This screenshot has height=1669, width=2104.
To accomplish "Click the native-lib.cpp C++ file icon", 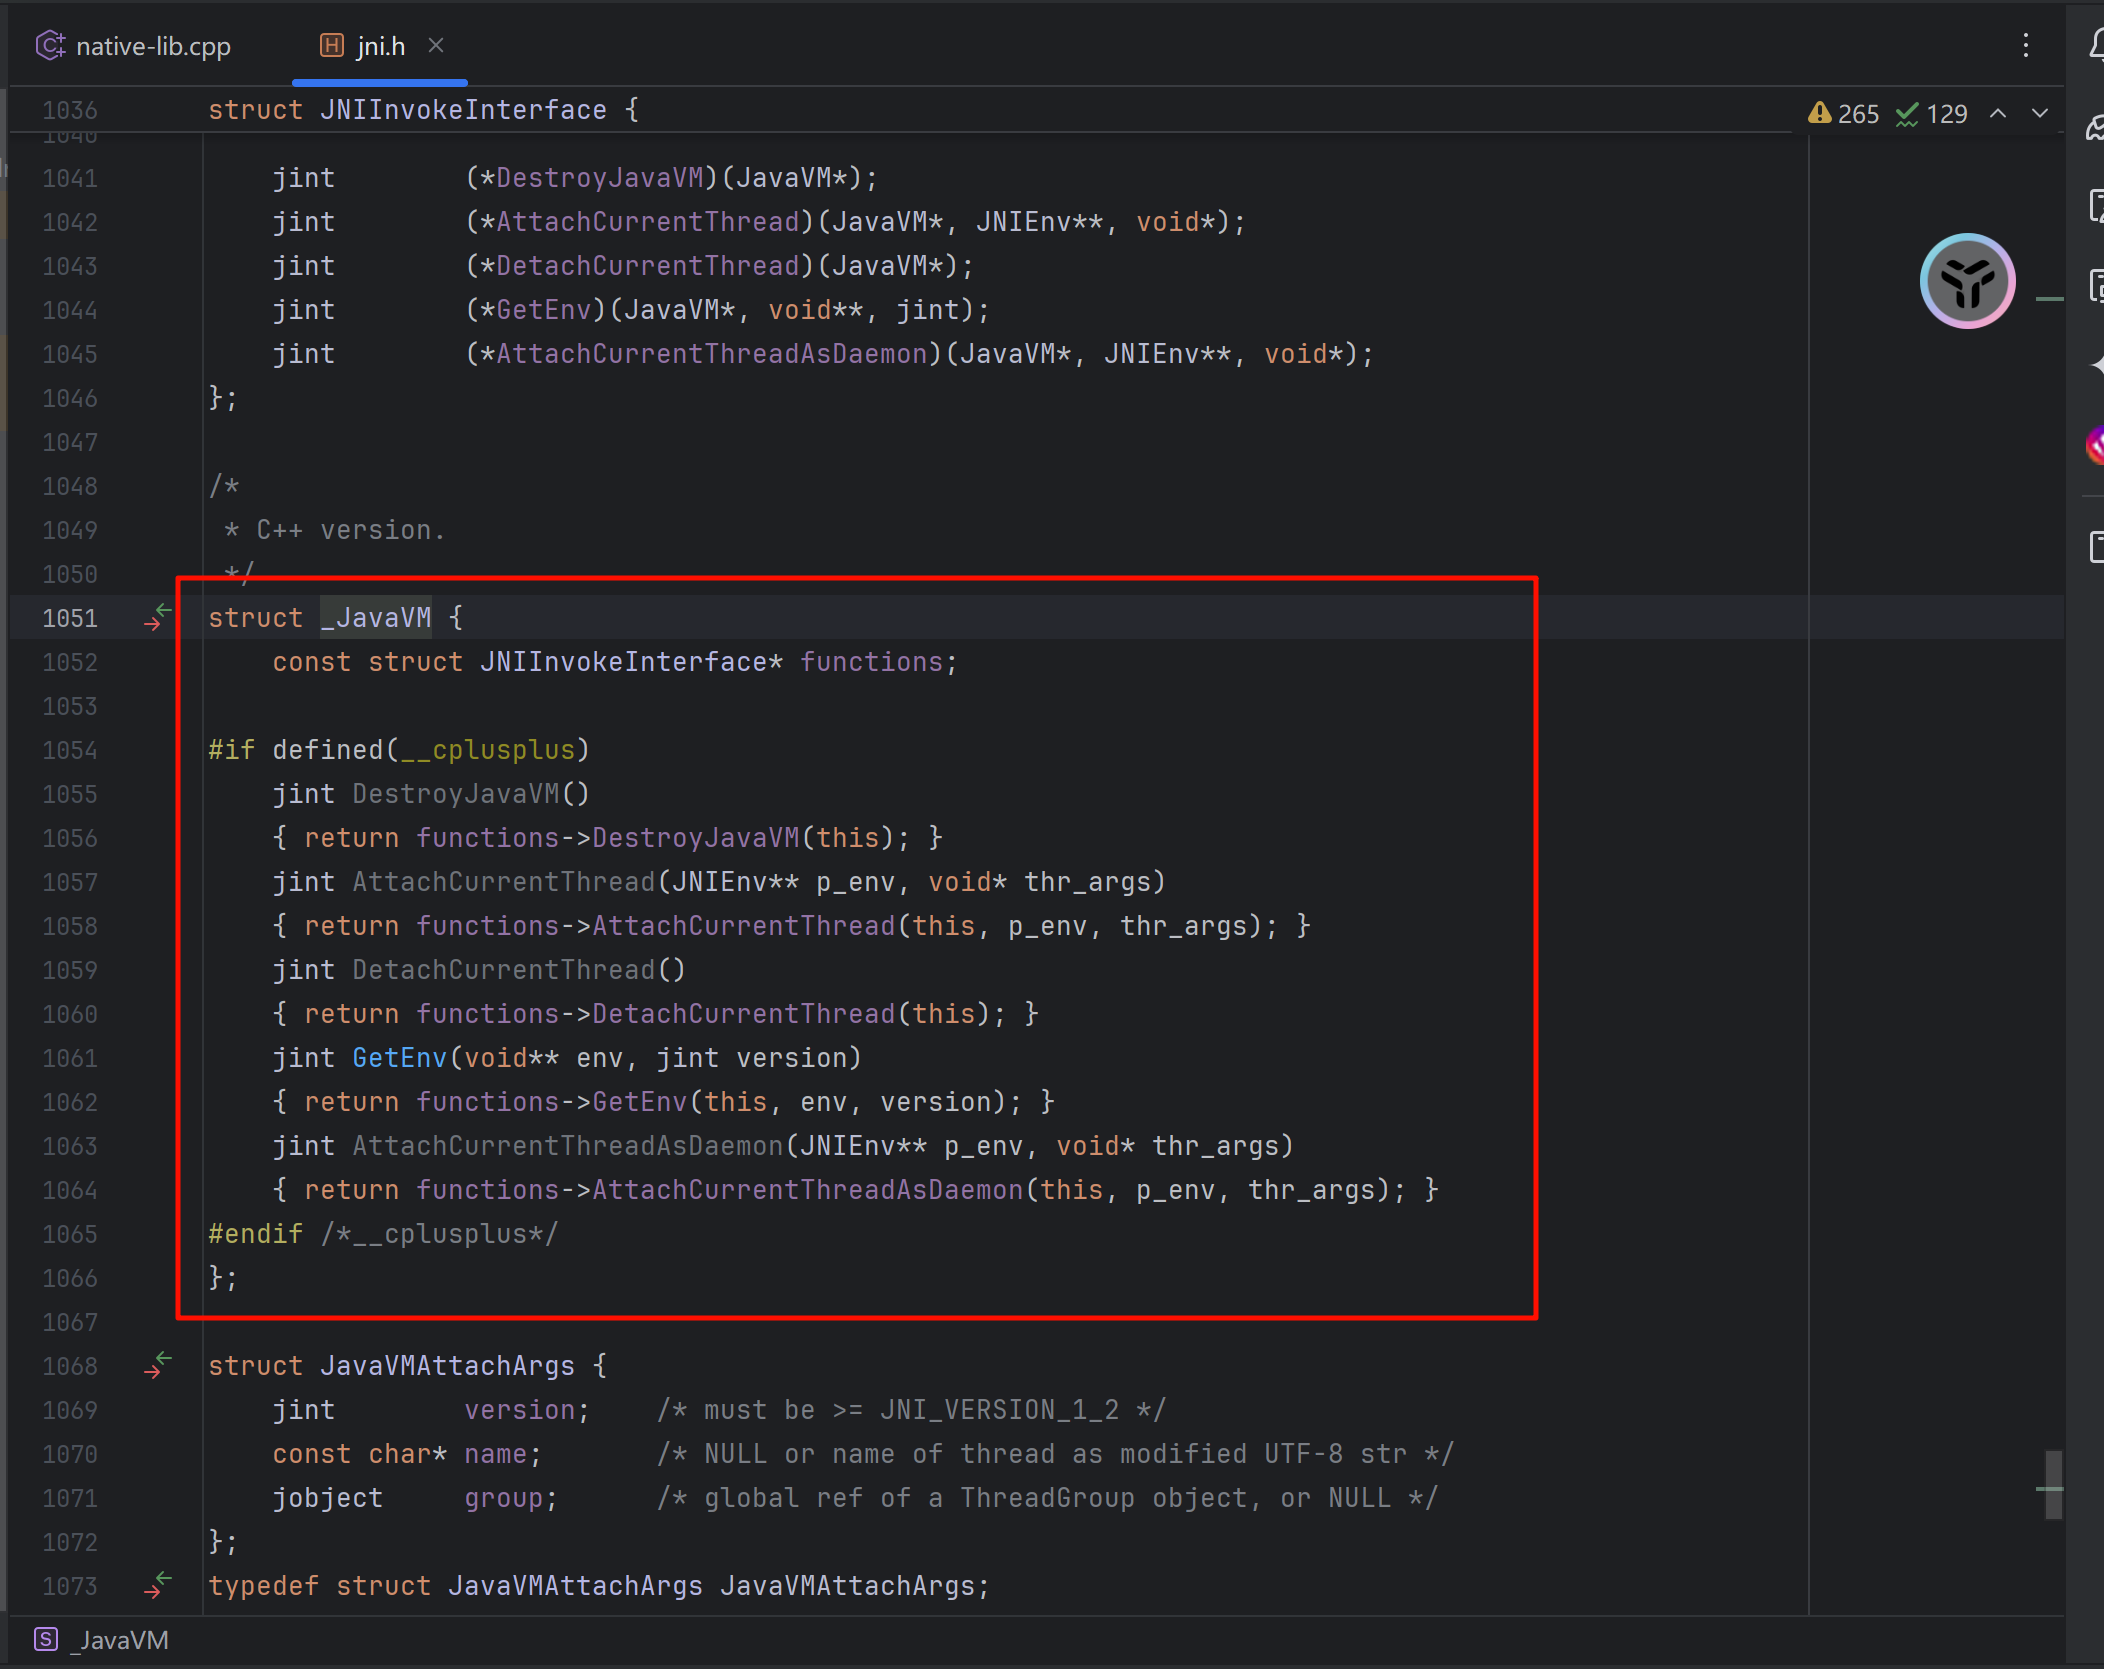I will [50, 46].
